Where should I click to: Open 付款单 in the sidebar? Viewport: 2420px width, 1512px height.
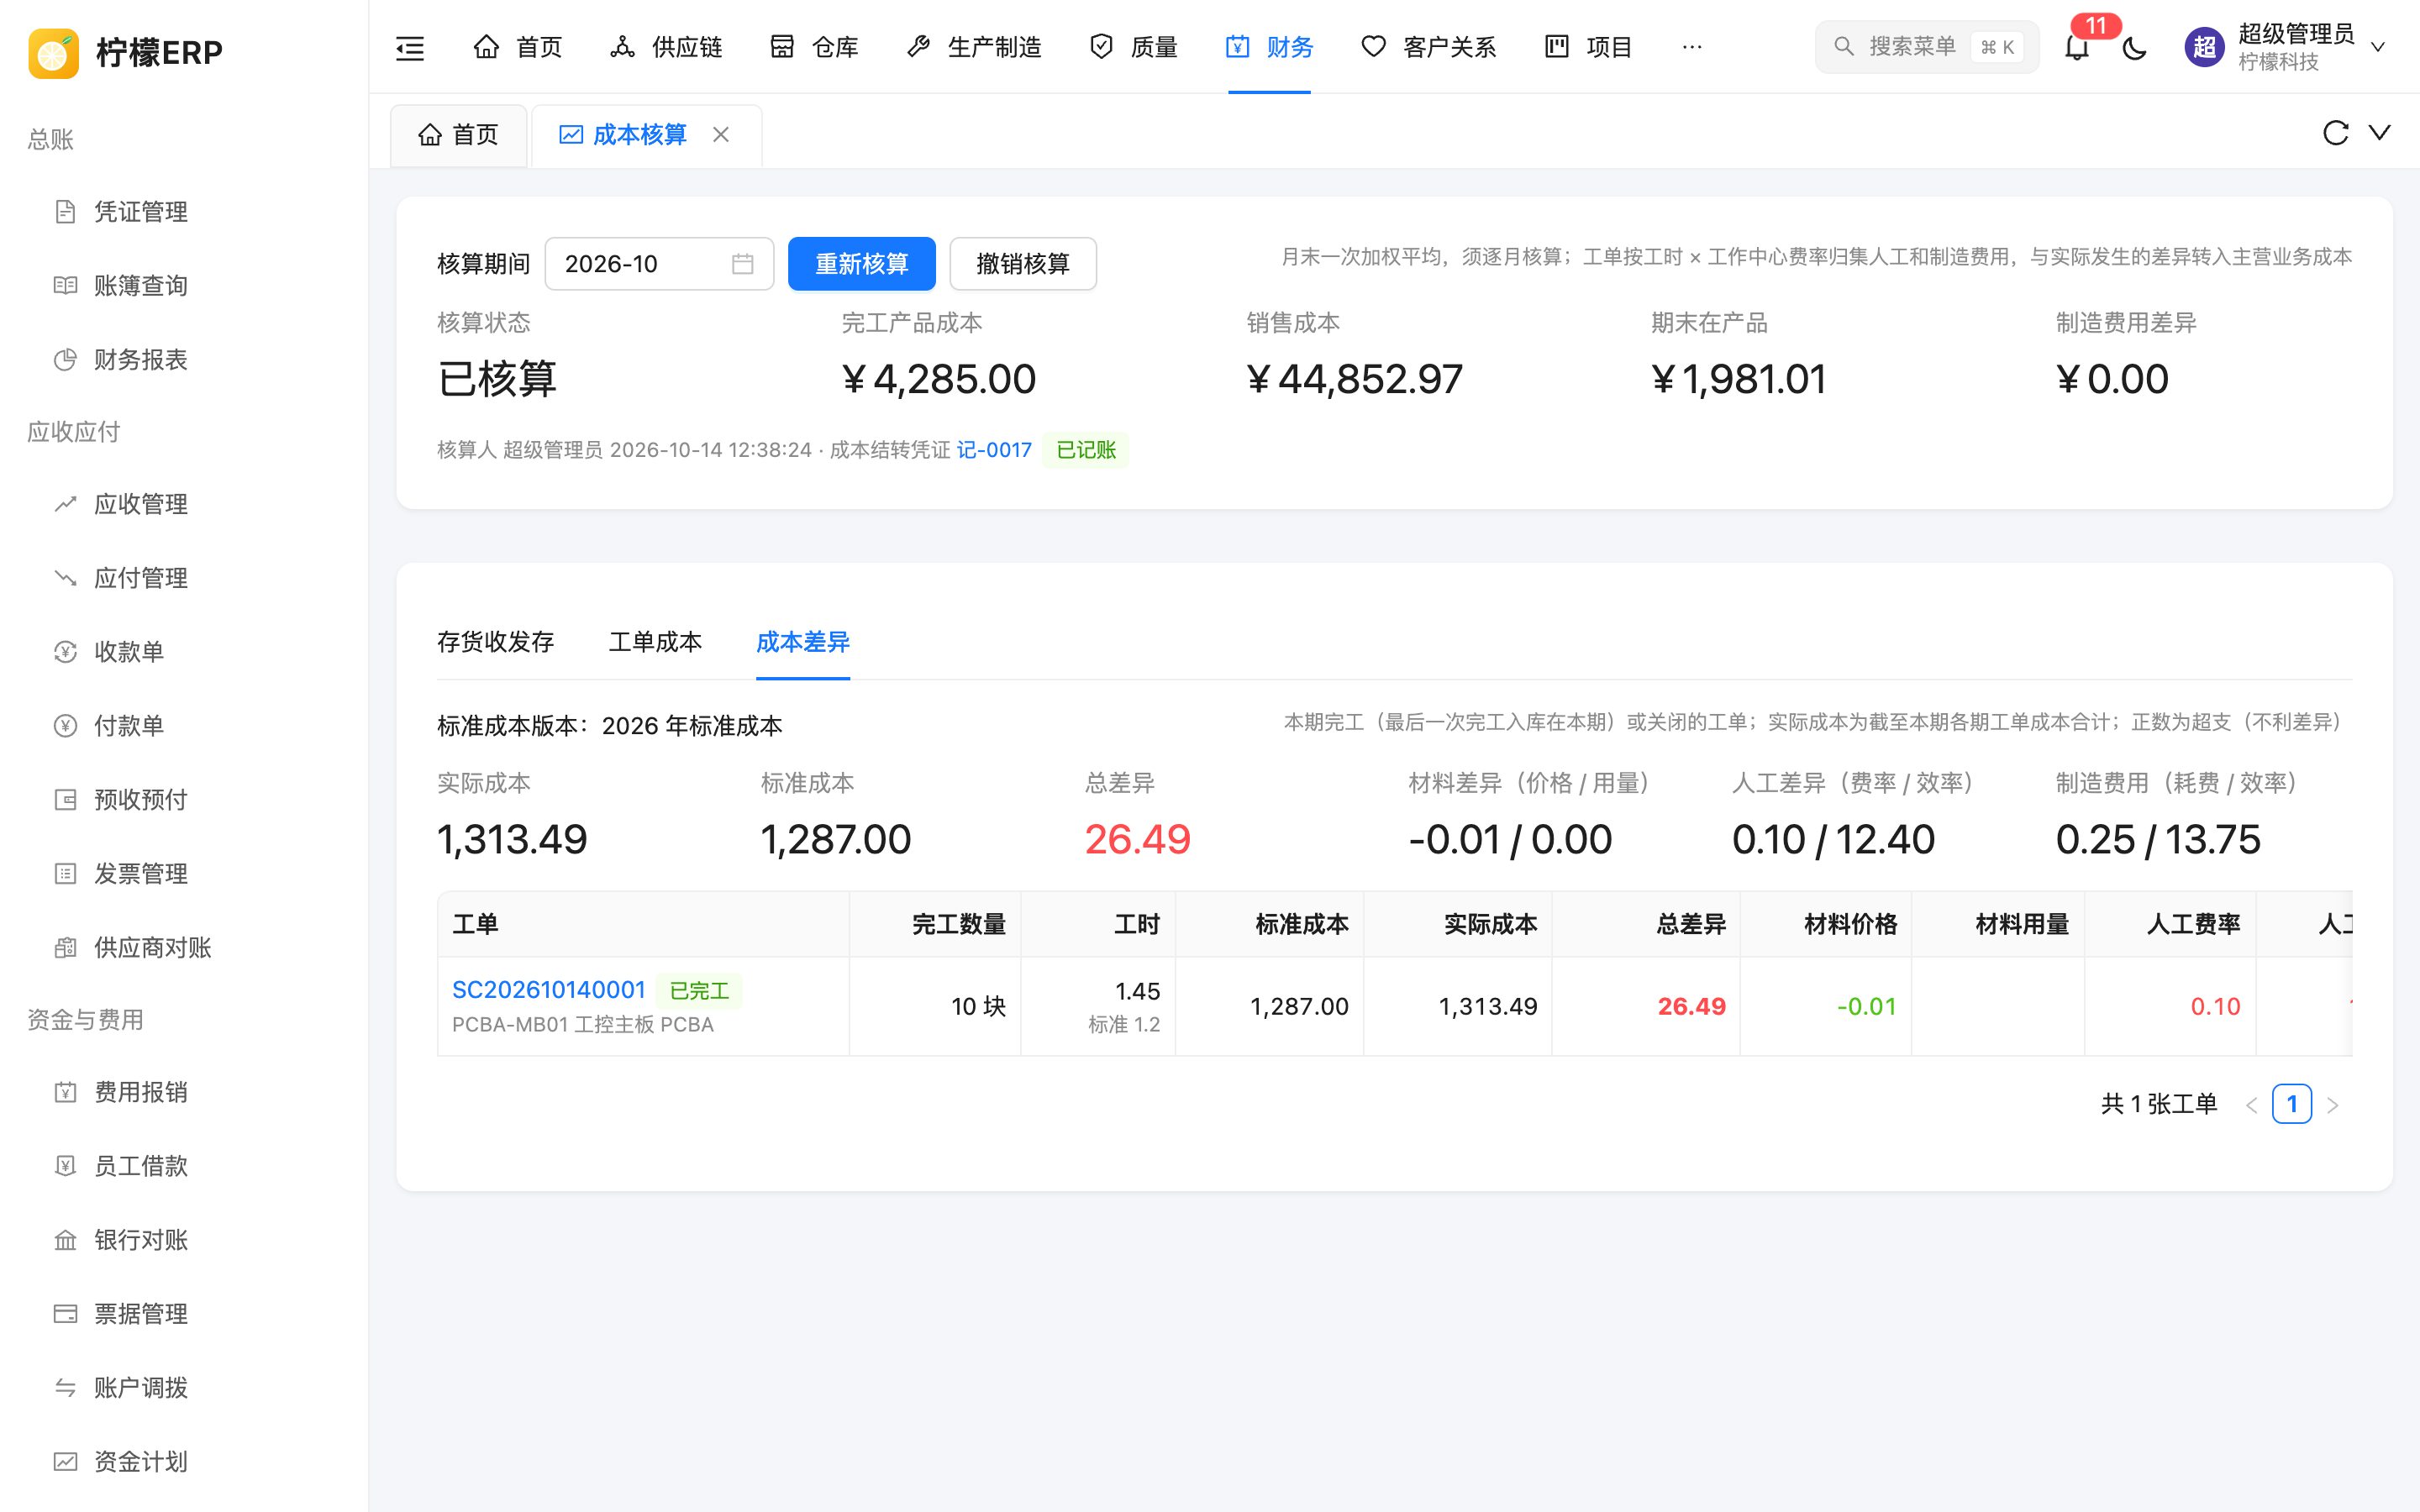tap(129, 726)
